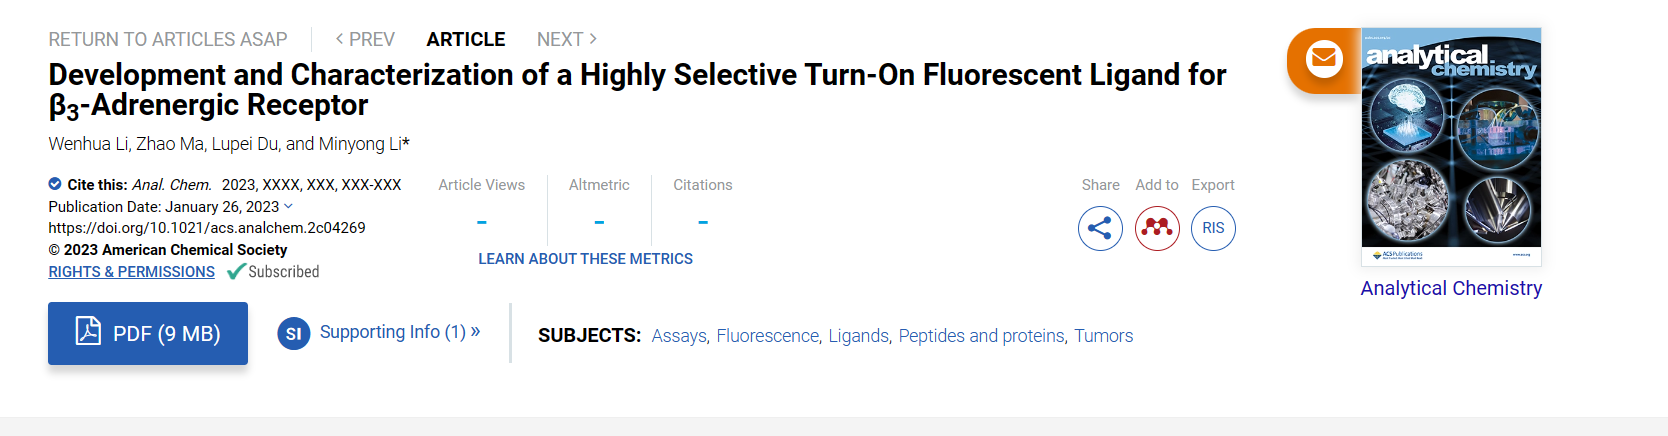1668x436 pixels.
Task: Click the Tumors subject link
Action: pos(1103,336)
